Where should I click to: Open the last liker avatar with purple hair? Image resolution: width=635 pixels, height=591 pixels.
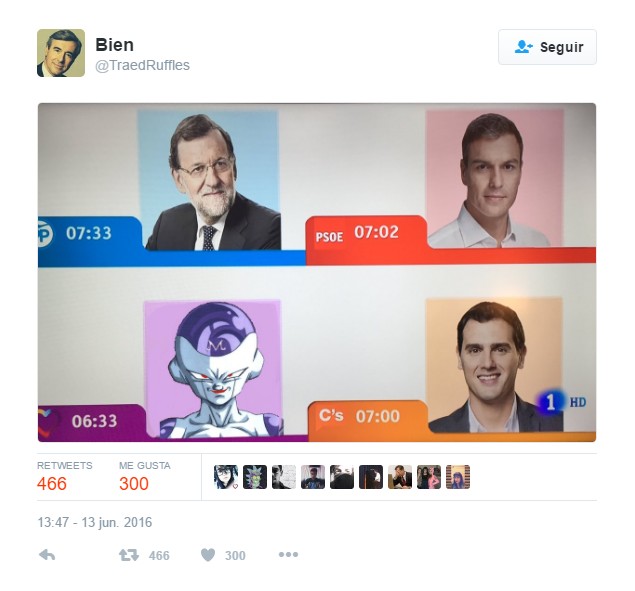(458, 477)
